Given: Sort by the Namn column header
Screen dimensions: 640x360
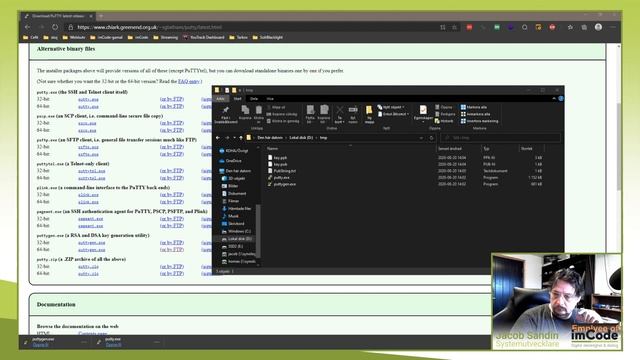Looking at the screenshot, I should pyautogui.click(x=272, y=149).
